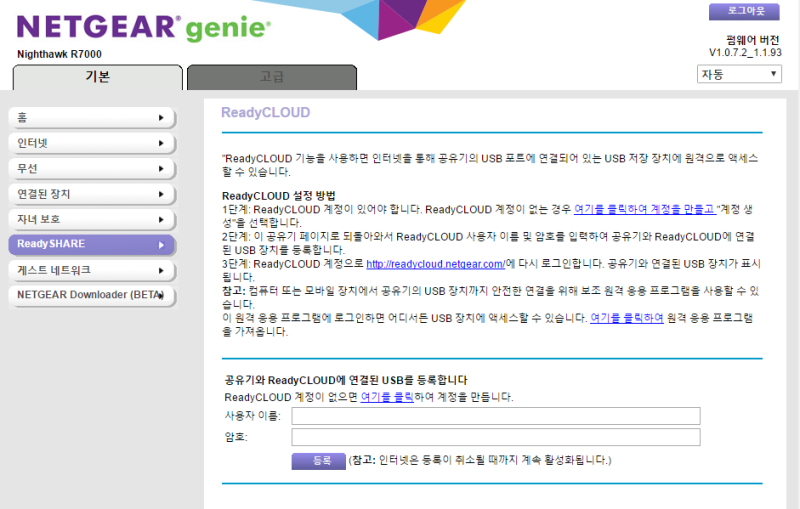Open the readycloud.netgear.com link
Screen dimensions: 800x509
(436, 264)
